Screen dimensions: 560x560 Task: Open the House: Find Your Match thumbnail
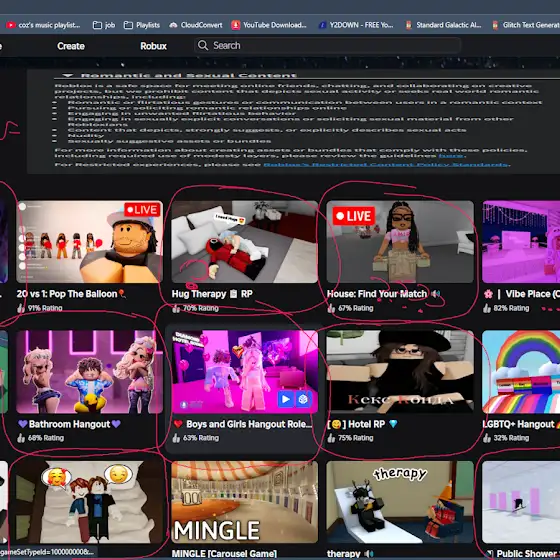point(400,242)
